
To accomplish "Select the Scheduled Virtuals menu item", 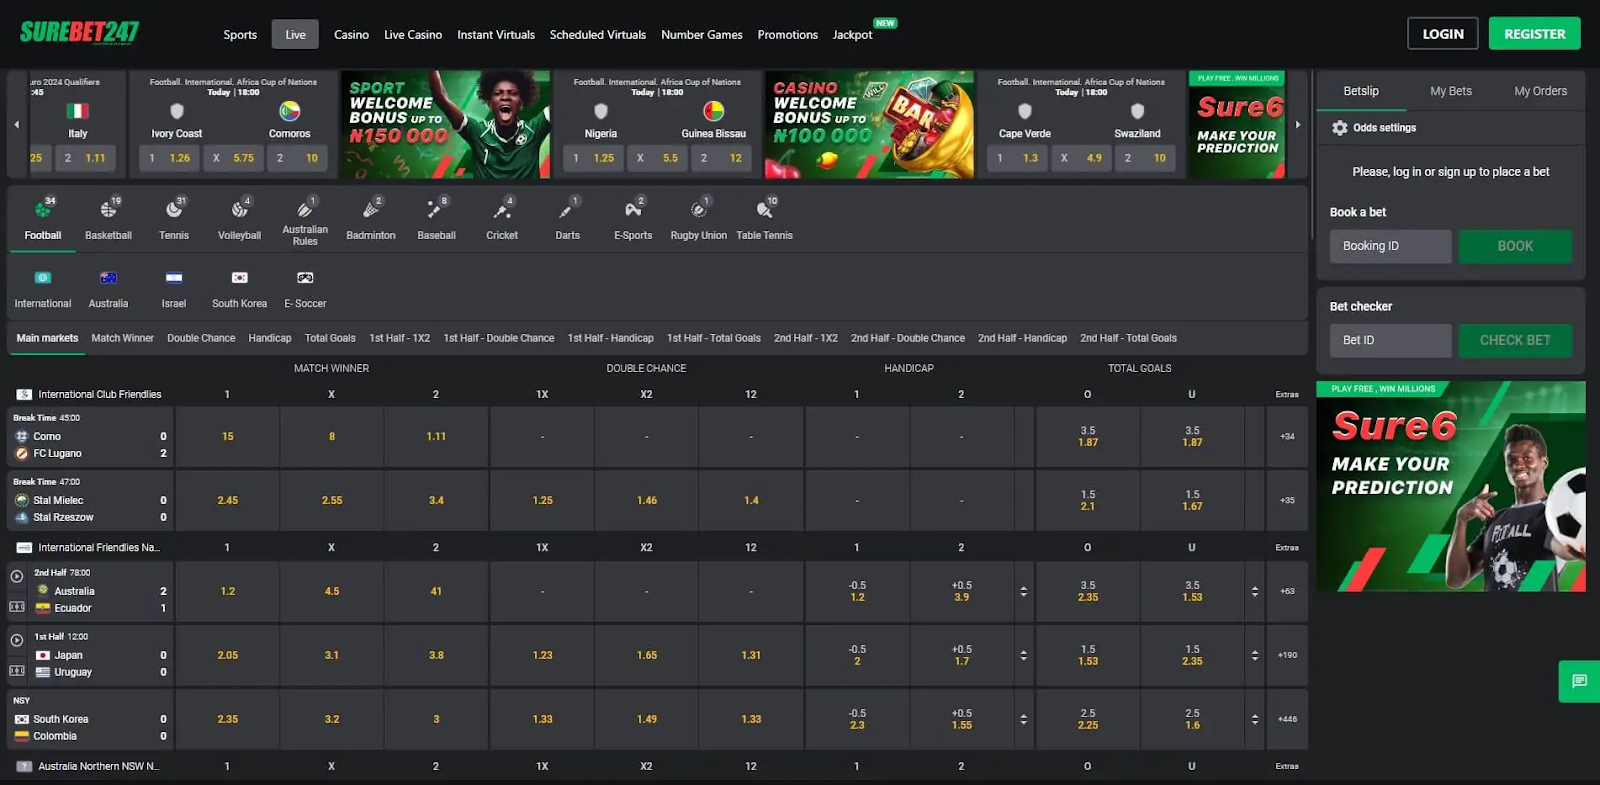I will tap(598, 35).
